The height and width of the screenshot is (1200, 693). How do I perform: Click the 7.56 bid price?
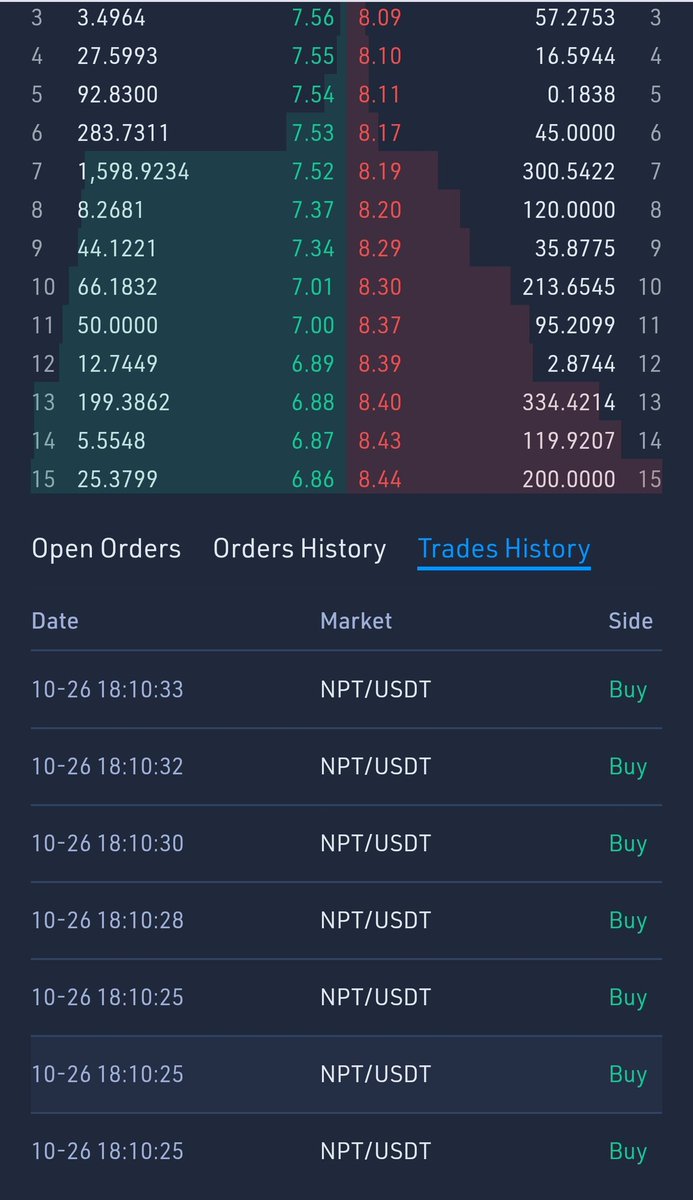tap(313, 18)
